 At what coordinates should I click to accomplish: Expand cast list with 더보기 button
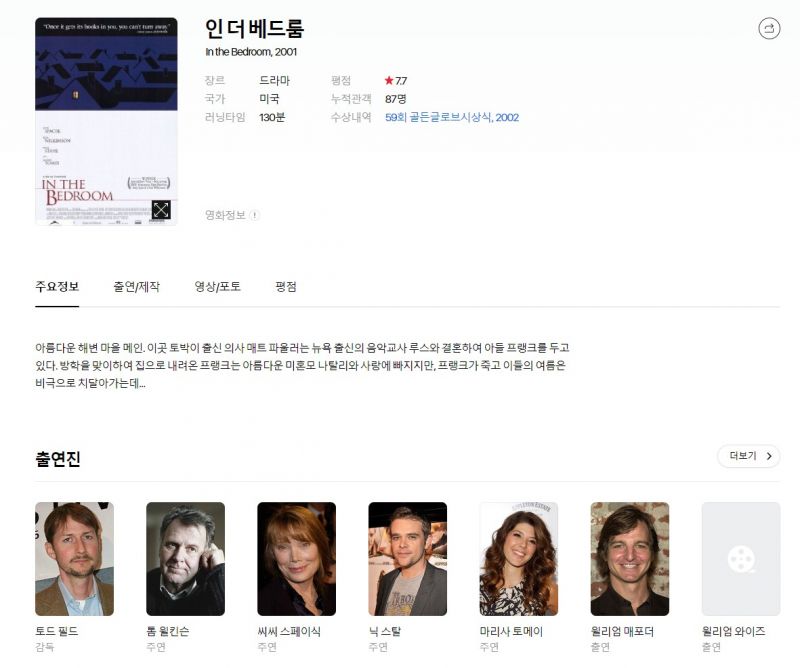pyautogui.click(x=748, y=456)
